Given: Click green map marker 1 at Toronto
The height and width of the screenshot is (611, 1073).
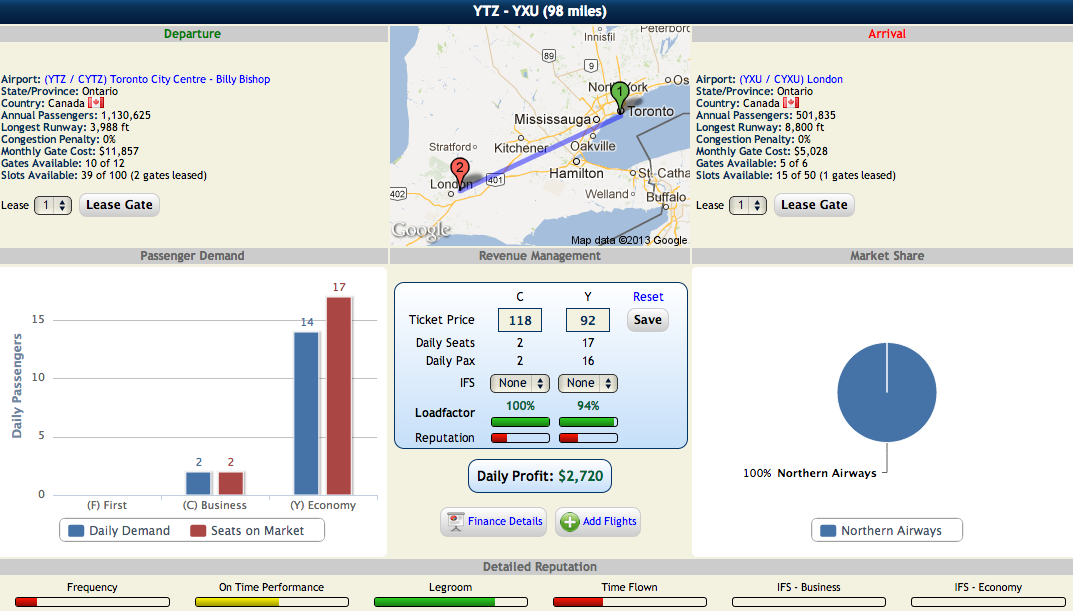Looking at the screenshot, I should coord(619,96).
